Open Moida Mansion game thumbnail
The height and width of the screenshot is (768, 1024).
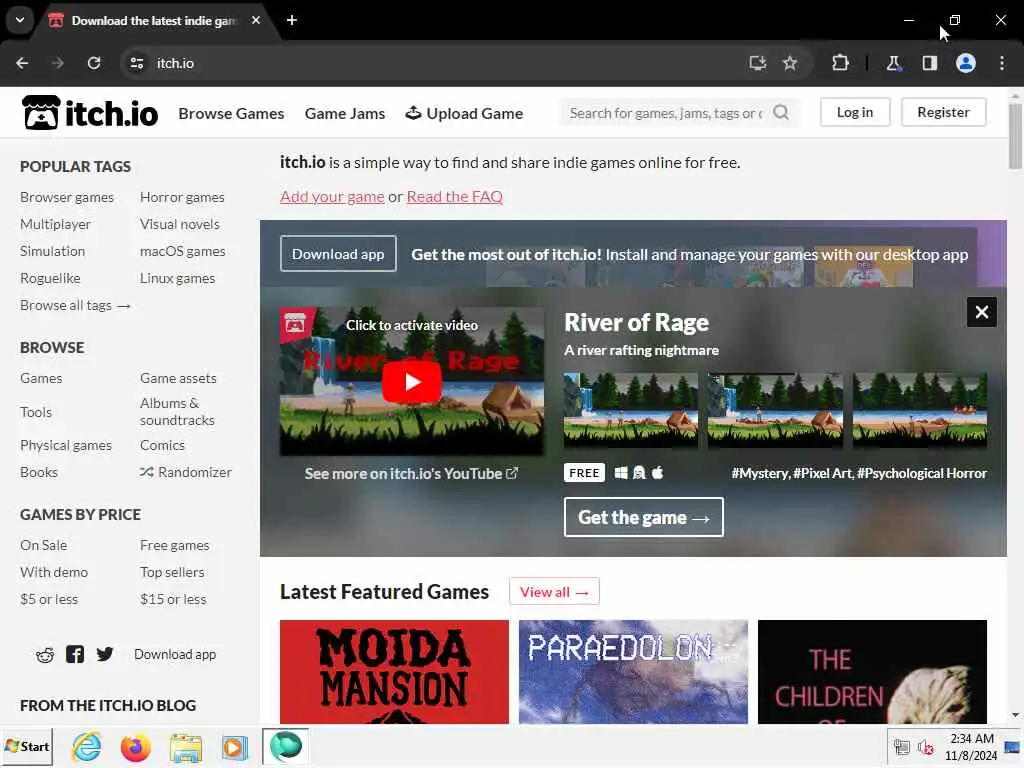click(x=394, y=672)
